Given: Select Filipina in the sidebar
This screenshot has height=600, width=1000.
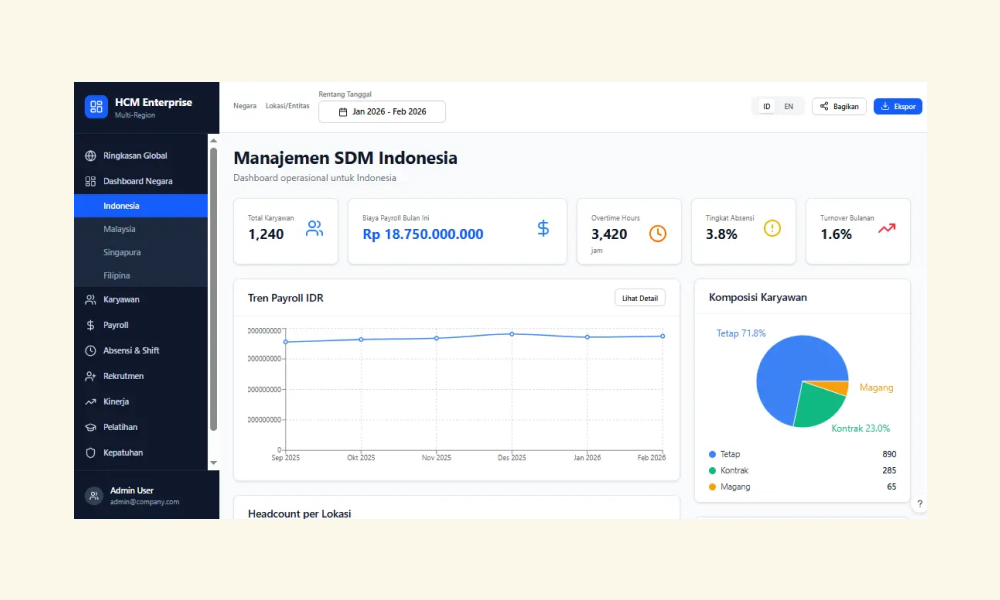Looking at the screenshot, I should coord(141,275).
